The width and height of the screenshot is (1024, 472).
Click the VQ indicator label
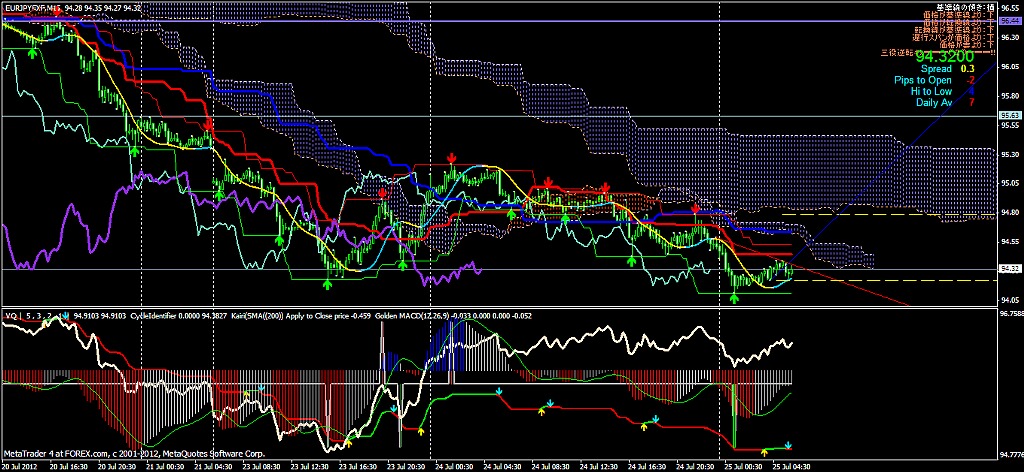[10, 316]
